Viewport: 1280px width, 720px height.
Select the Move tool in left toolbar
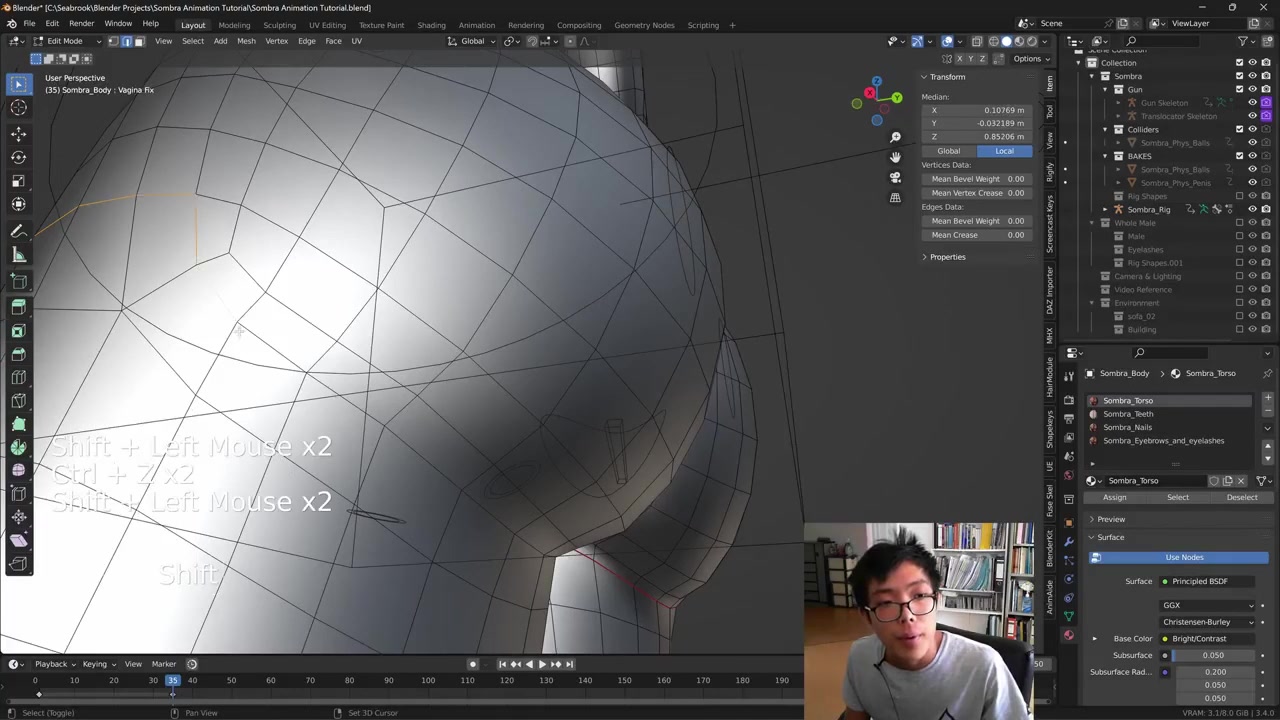point(18,133)
